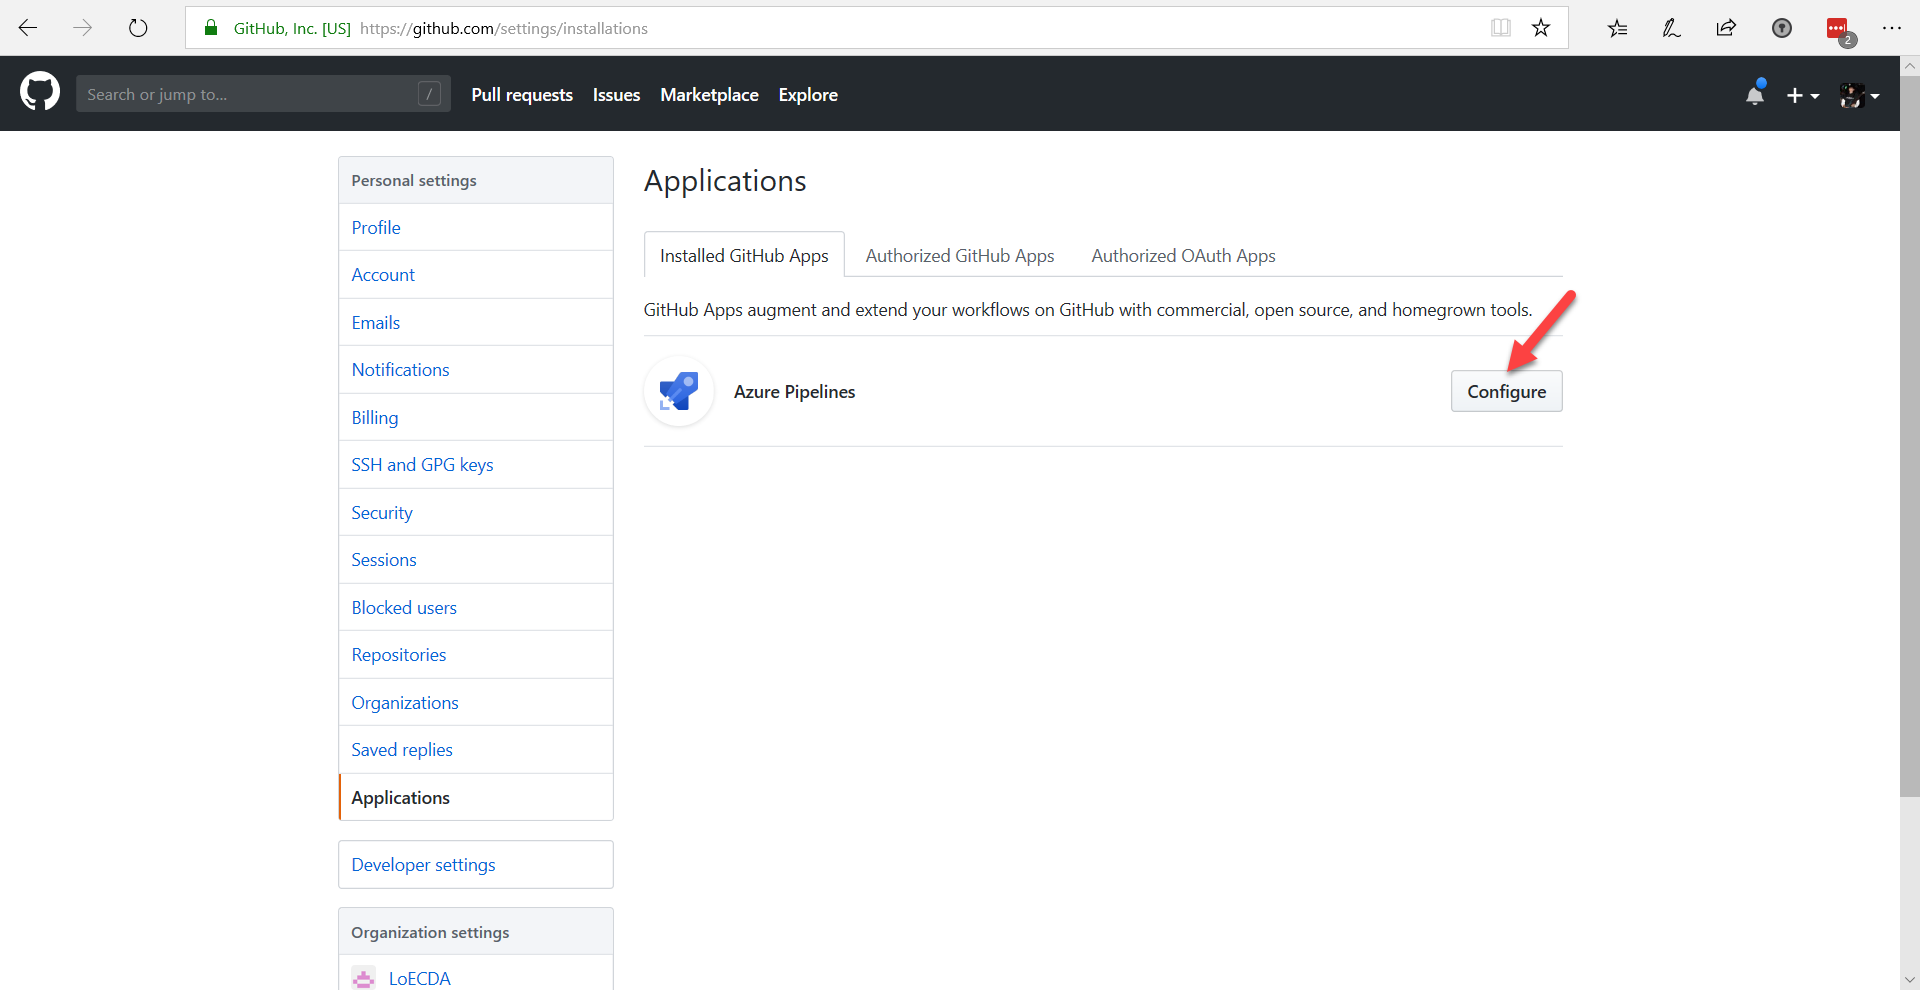This screenshot has height=990, width=1920.
Task: Select Installed GitHub Apps tab
Action: pyautogui.click(x=744, y=255)
